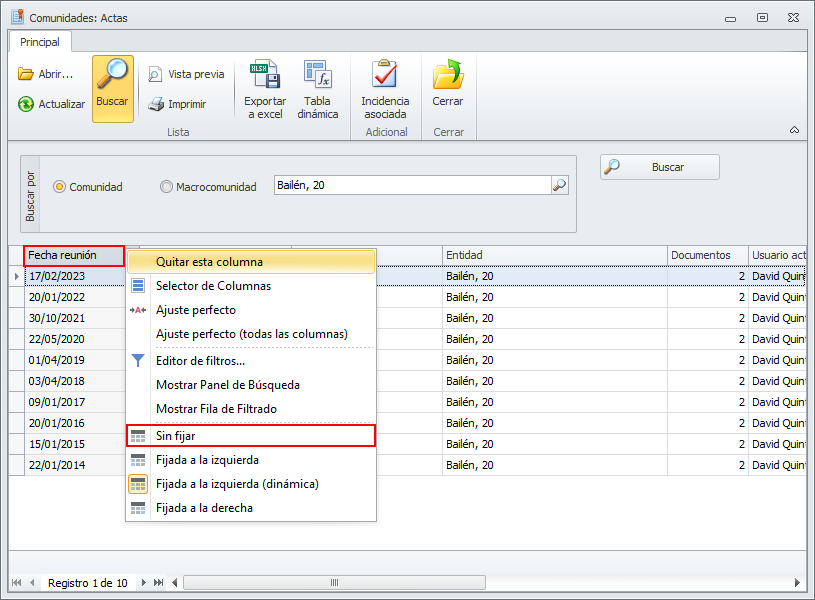Click the Abrir folder icon
815x600 pixels.
(x=26, y=74)
